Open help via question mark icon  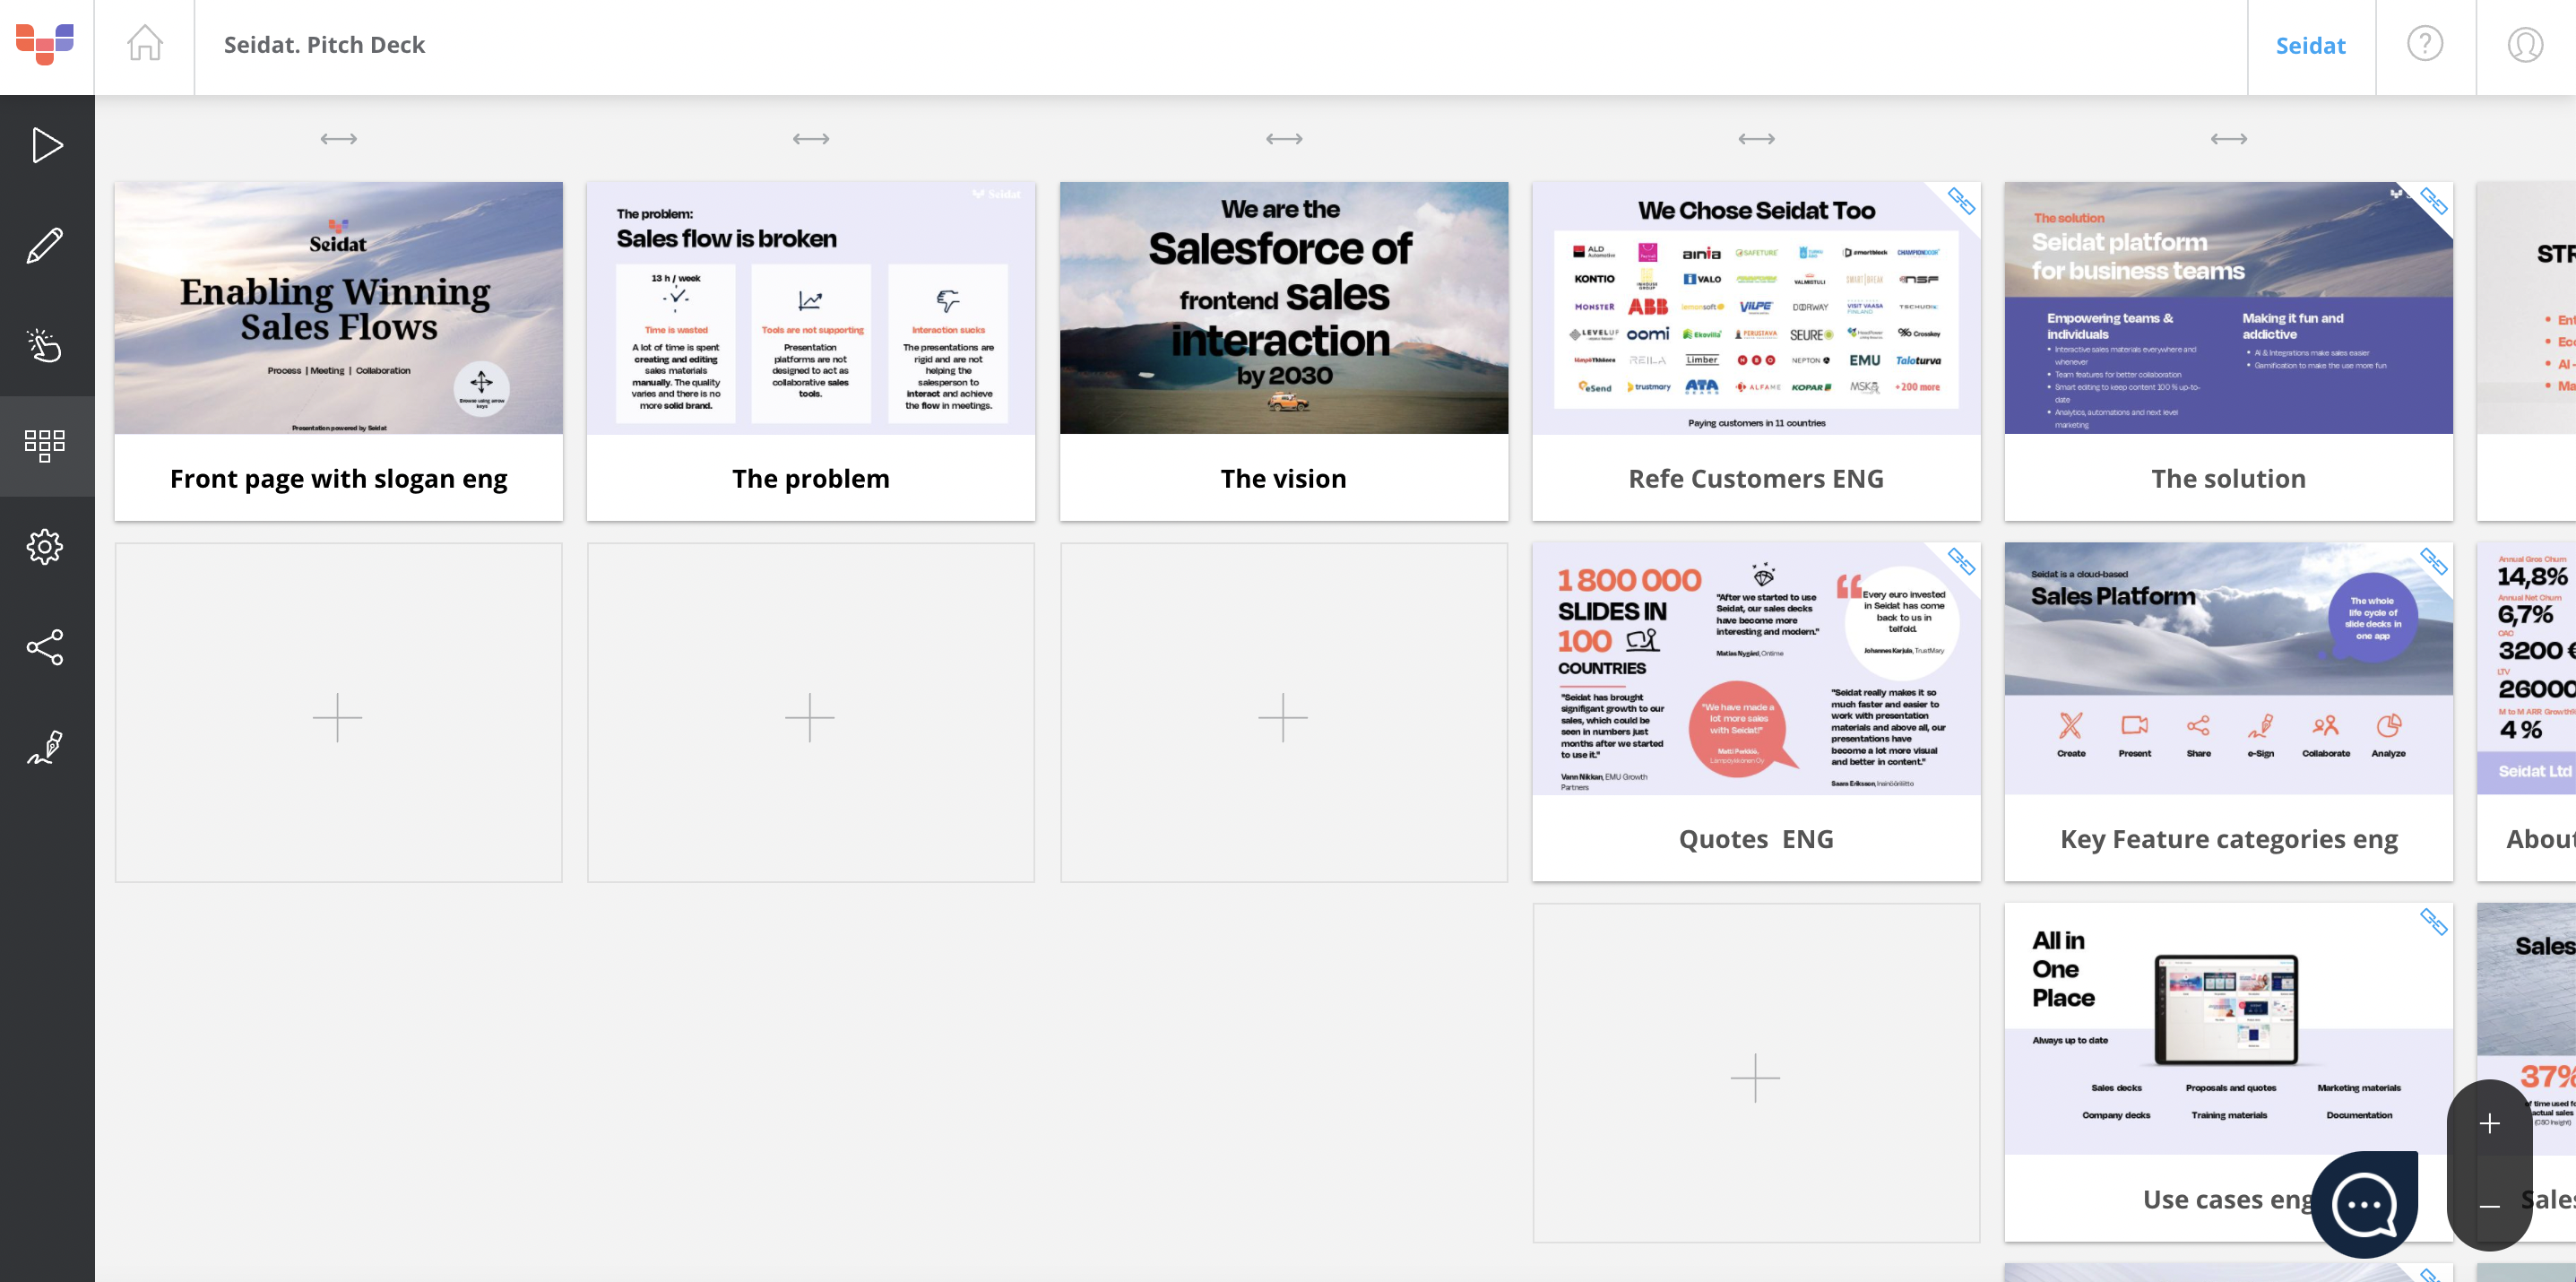tap(2425, 43)
